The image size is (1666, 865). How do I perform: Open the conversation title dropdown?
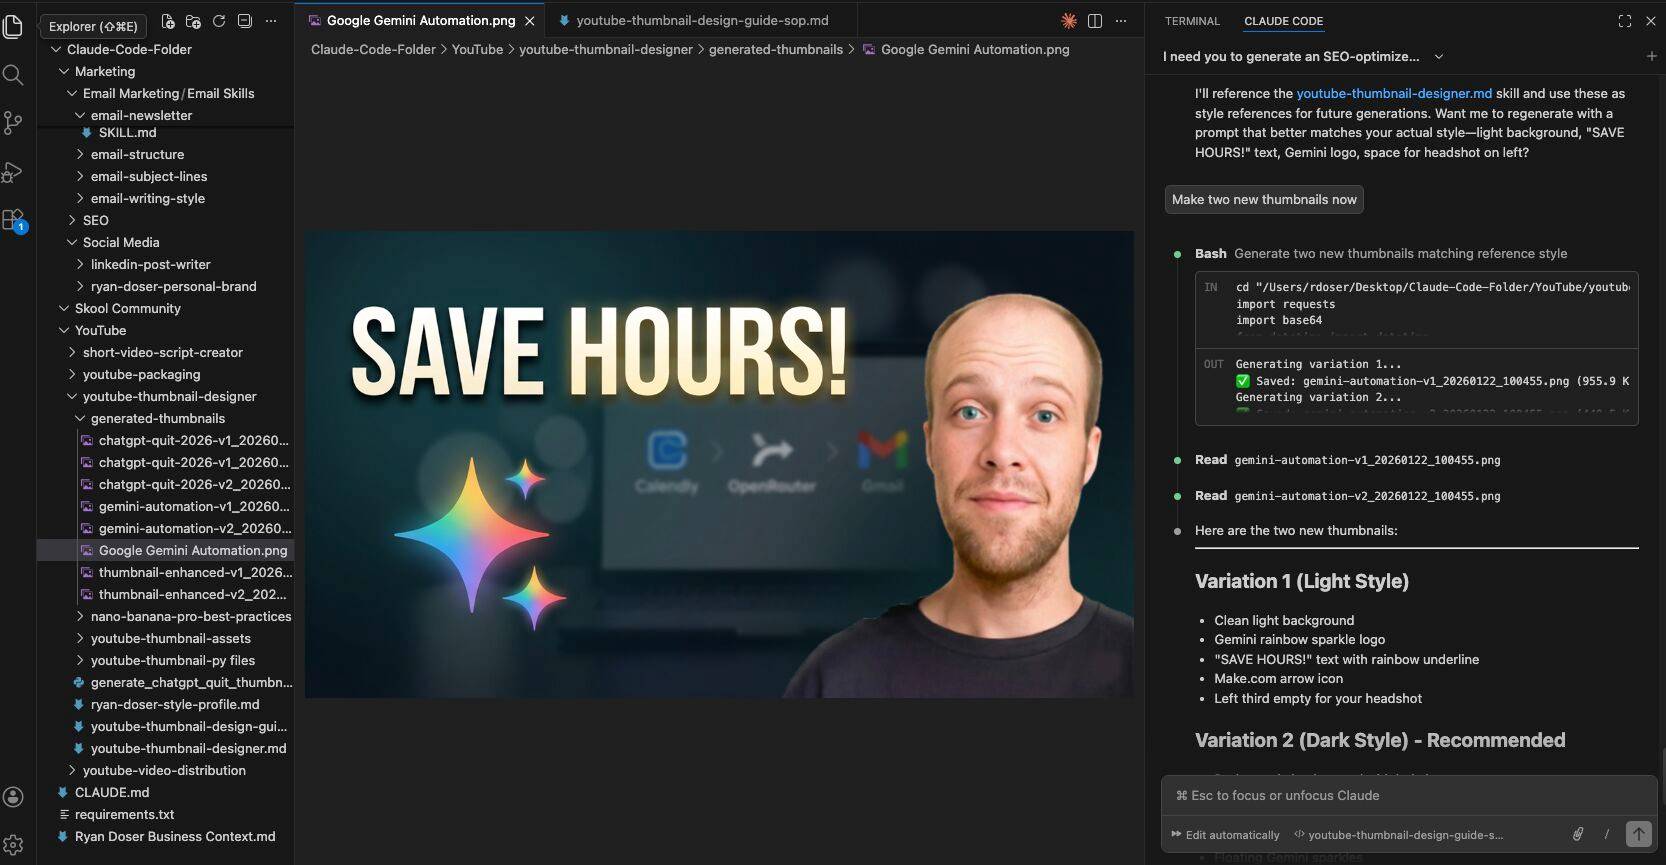(1438, 57)
